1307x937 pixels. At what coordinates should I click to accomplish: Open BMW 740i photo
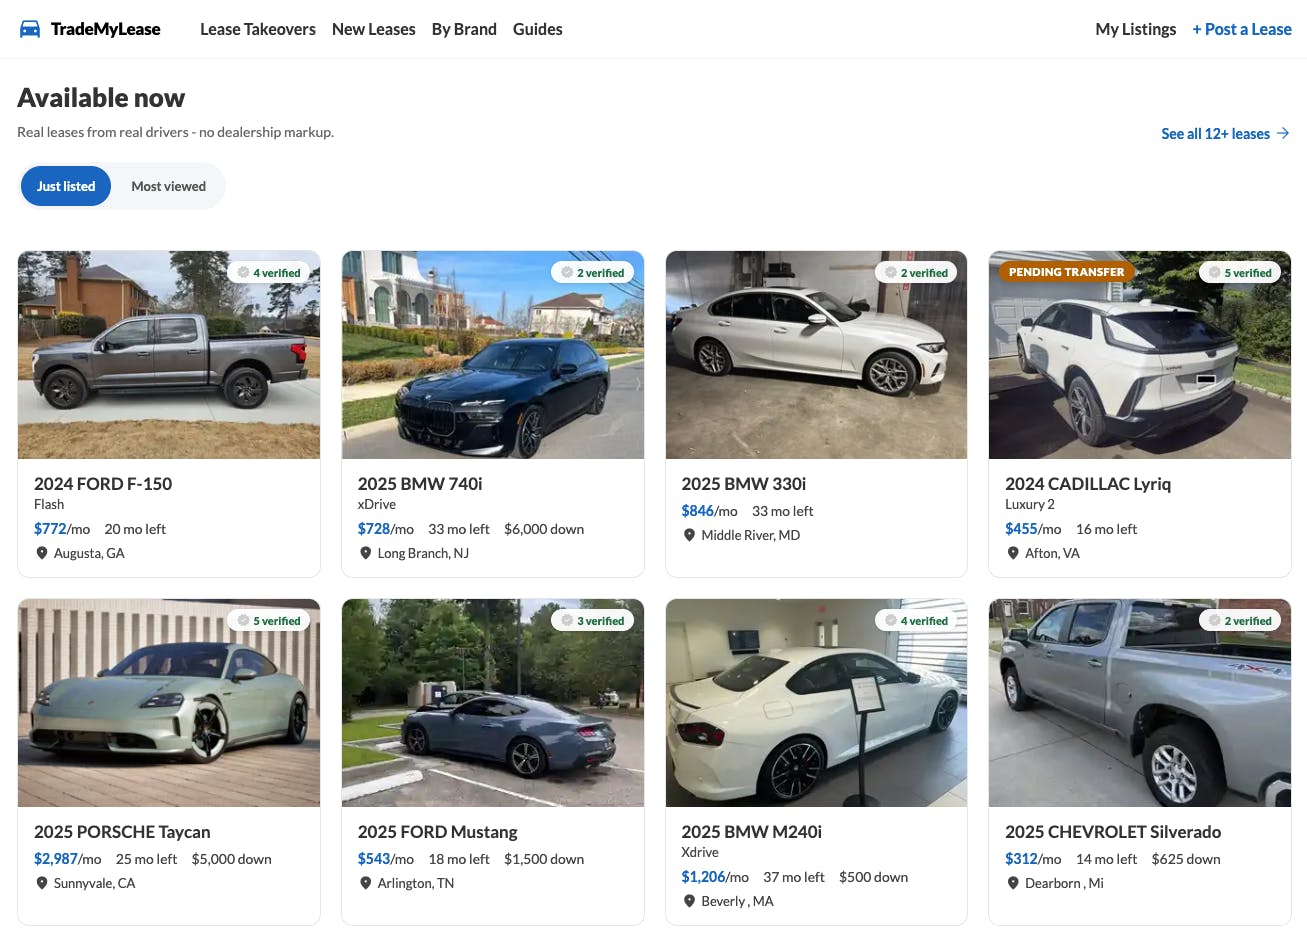(493, 355)
